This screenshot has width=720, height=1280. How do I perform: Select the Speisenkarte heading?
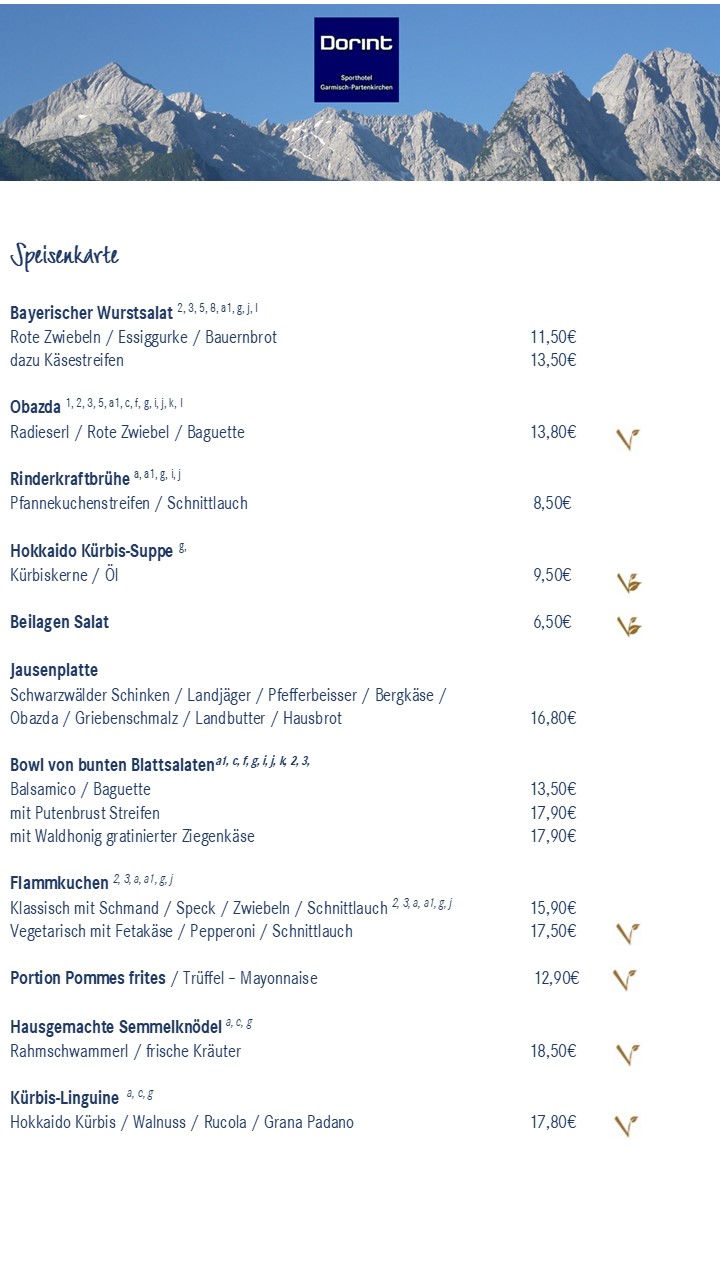[x=65, y=256]
